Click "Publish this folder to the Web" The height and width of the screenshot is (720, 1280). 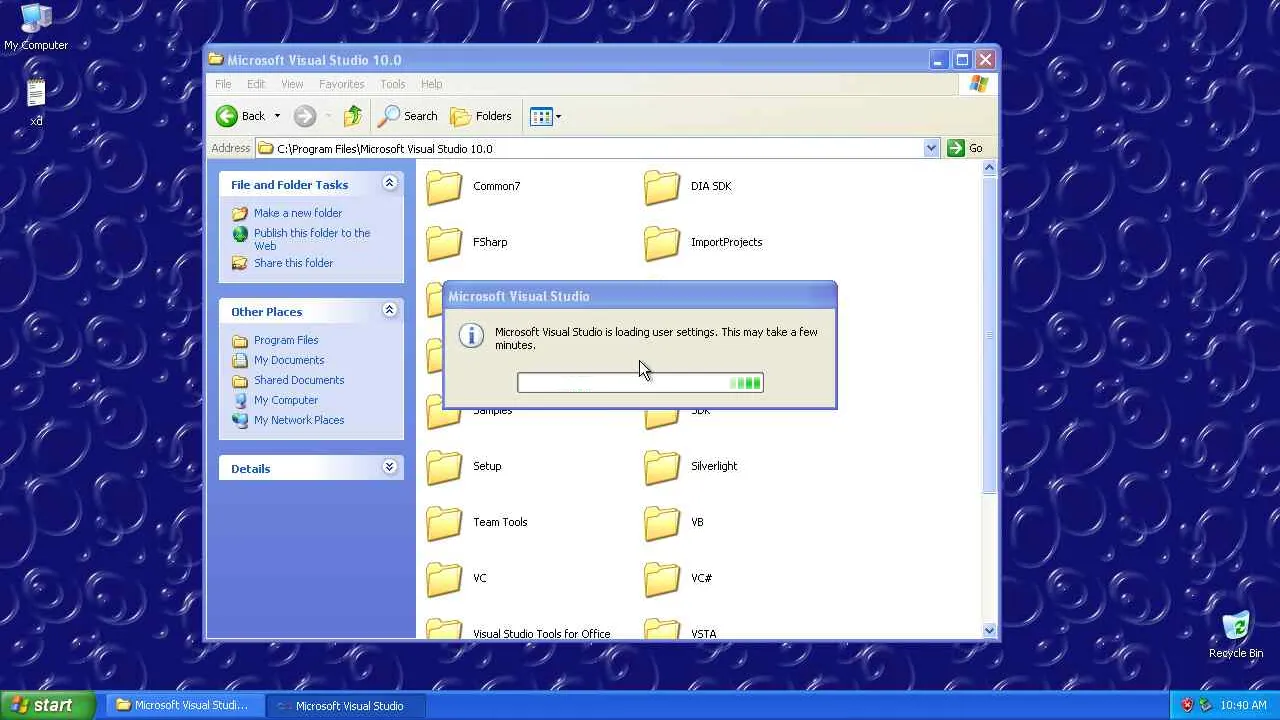coord(312,239)
